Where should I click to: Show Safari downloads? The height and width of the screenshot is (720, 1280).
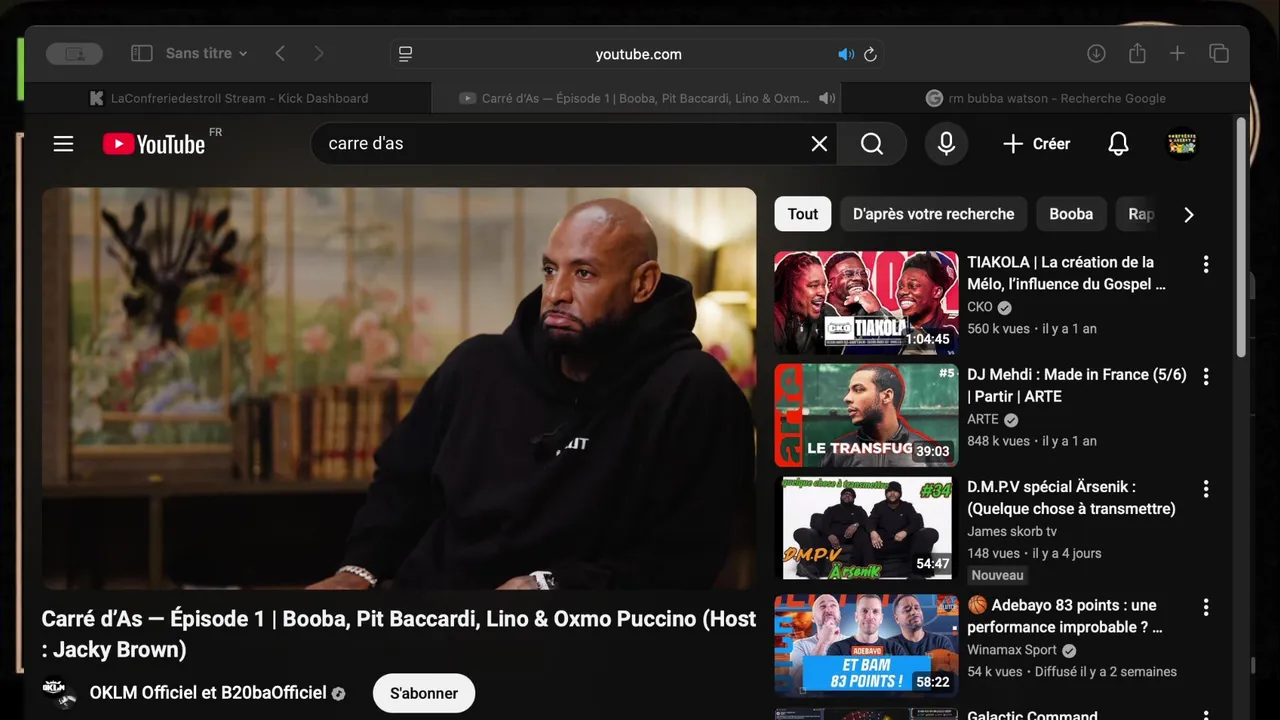tap(1096, 54)
